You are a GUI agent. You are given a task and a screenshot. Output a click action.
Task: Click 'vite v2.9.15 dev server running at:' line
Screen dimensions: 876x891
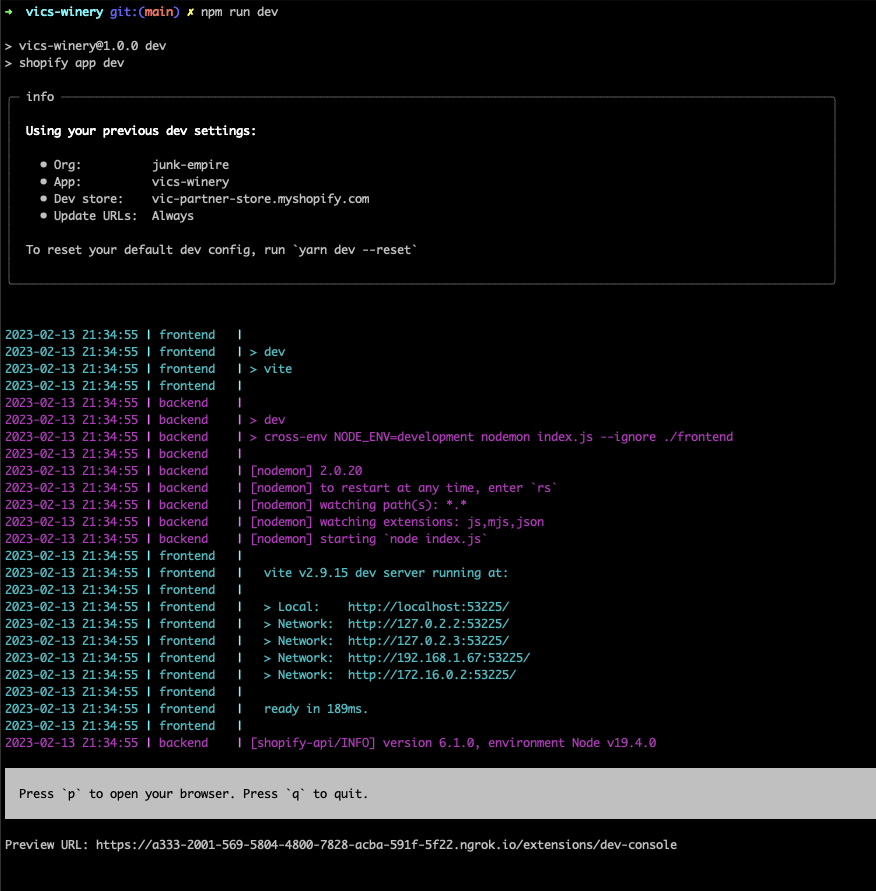[x=386, y=573]
